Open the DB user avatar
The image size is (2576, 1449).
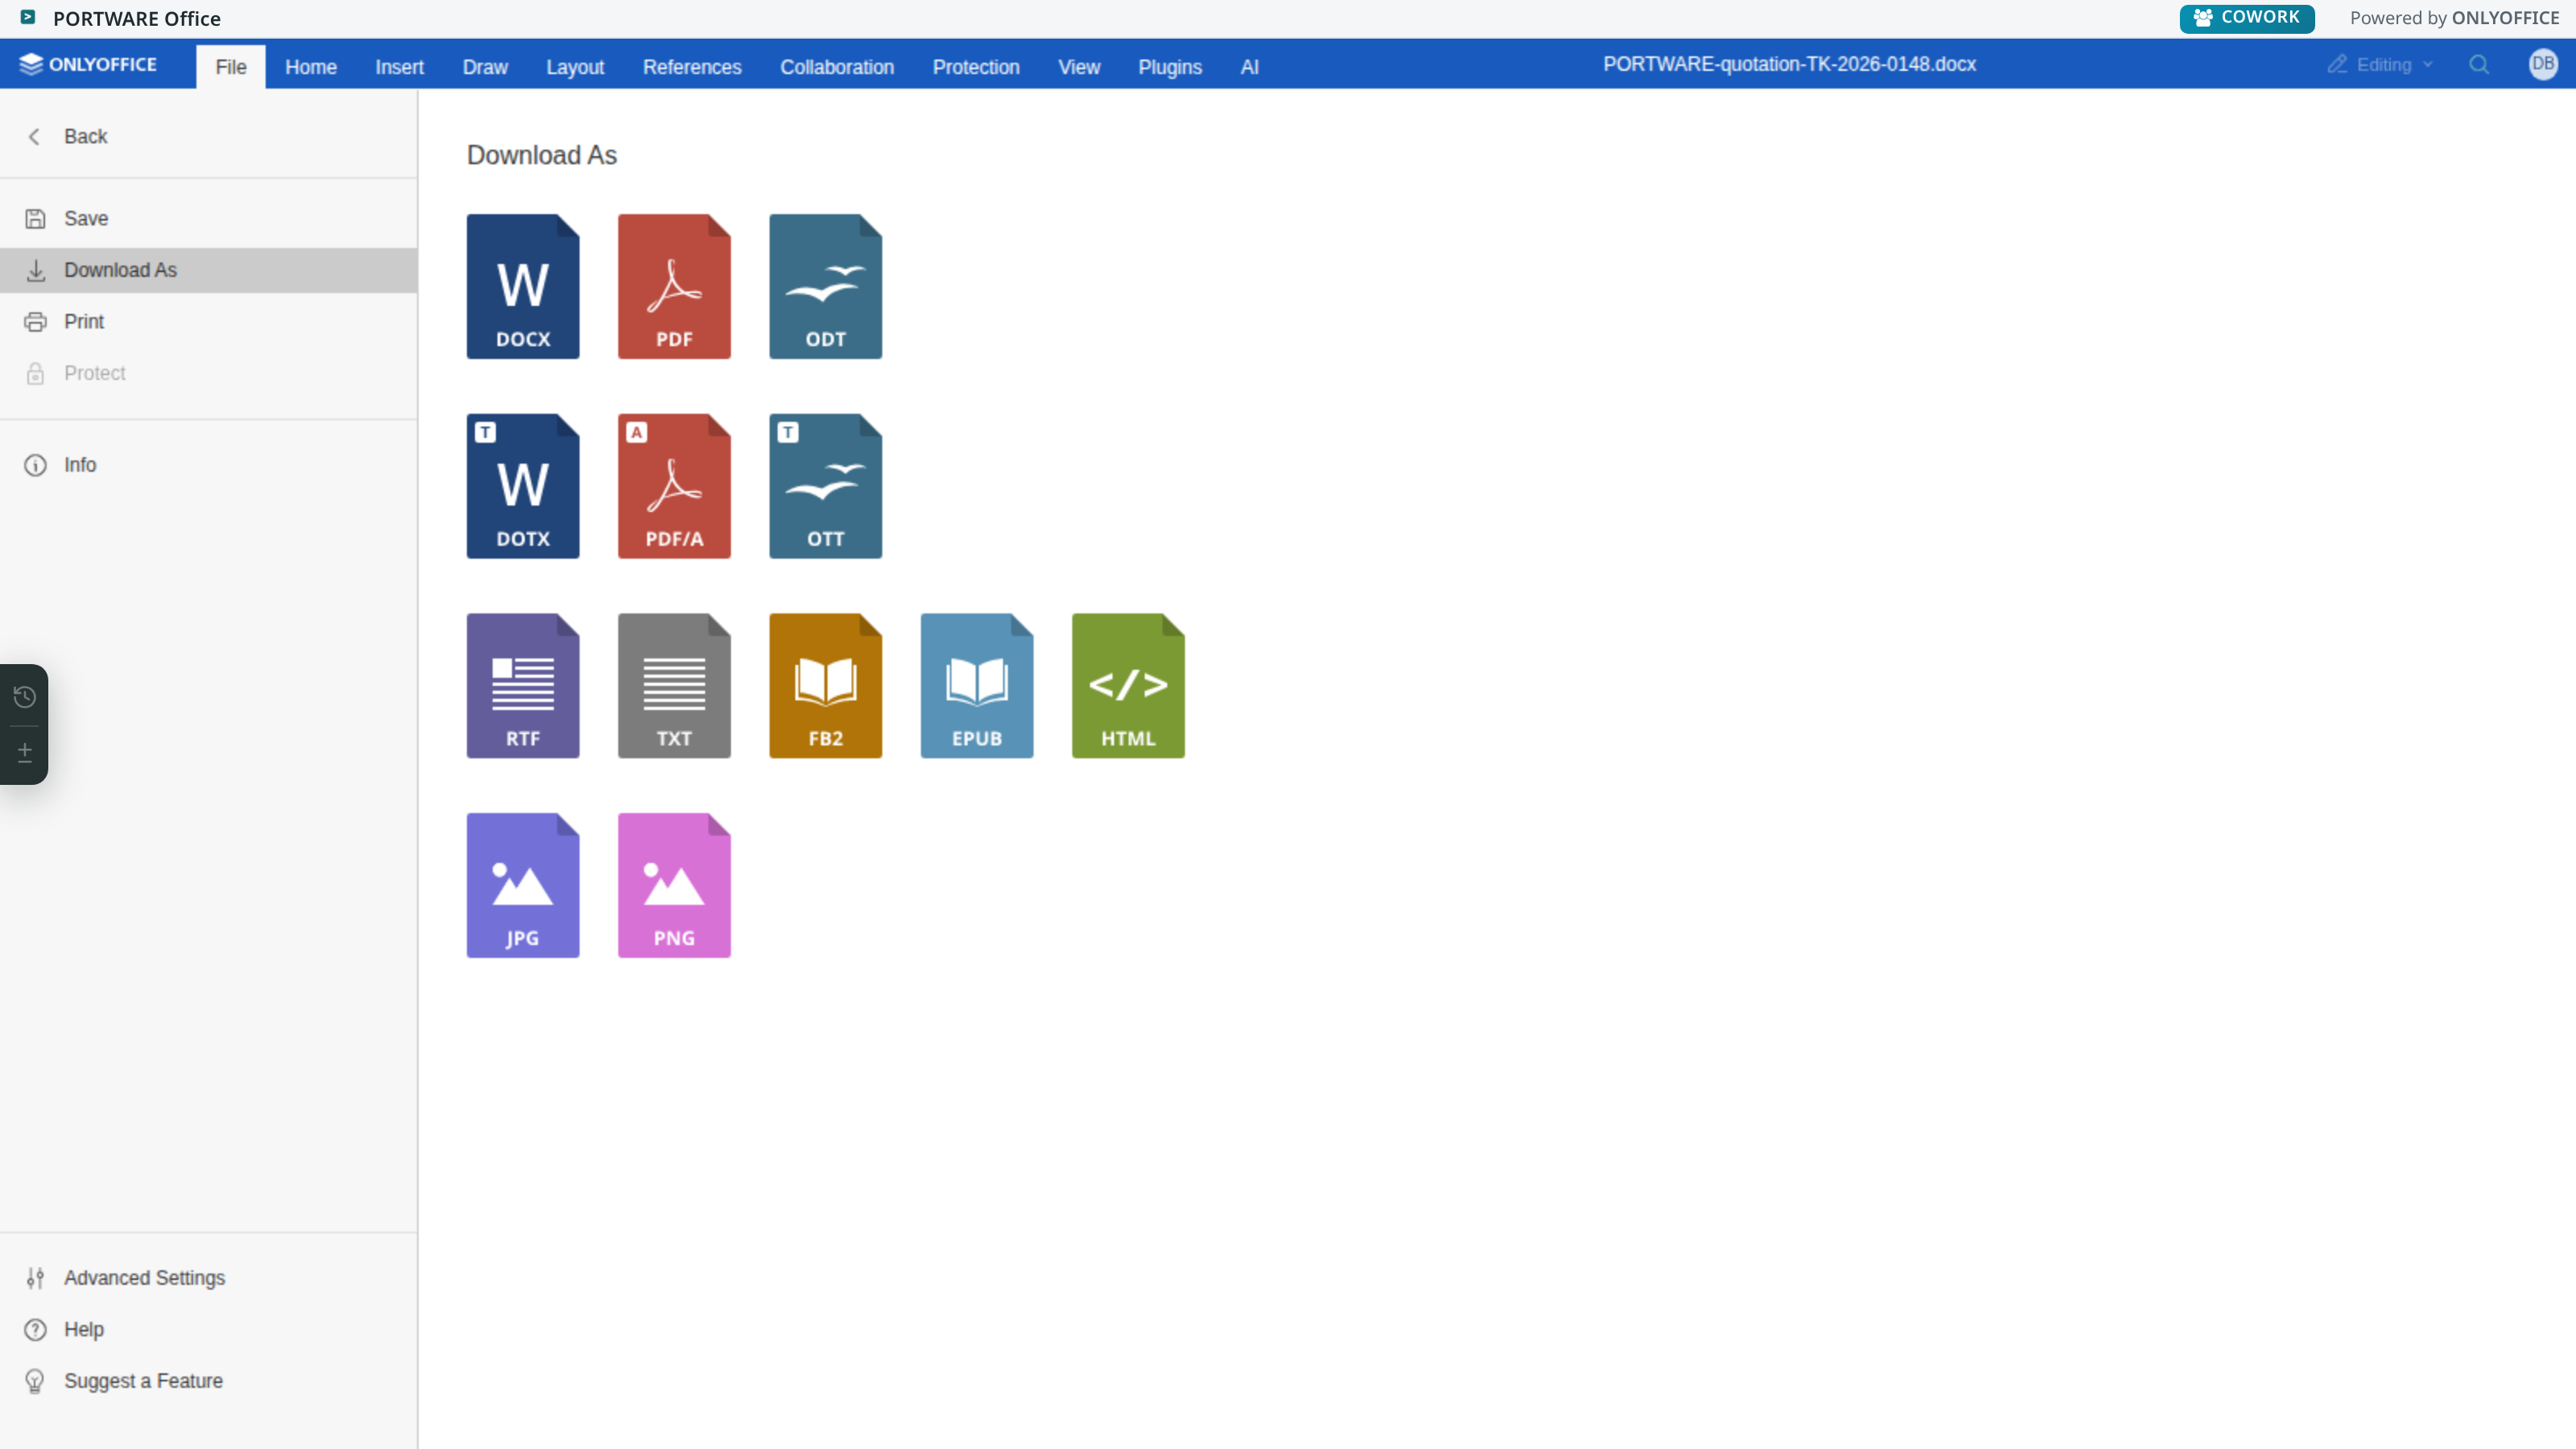click(x=2543, y=65)
